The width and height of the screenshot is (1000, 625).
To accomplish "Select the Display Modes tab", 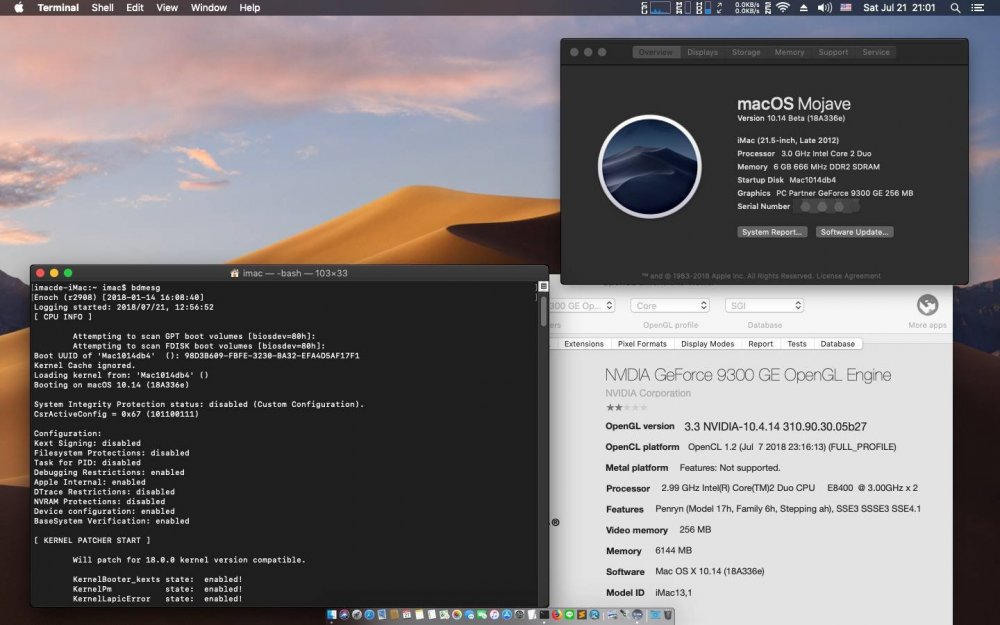I will click(707, 344).
